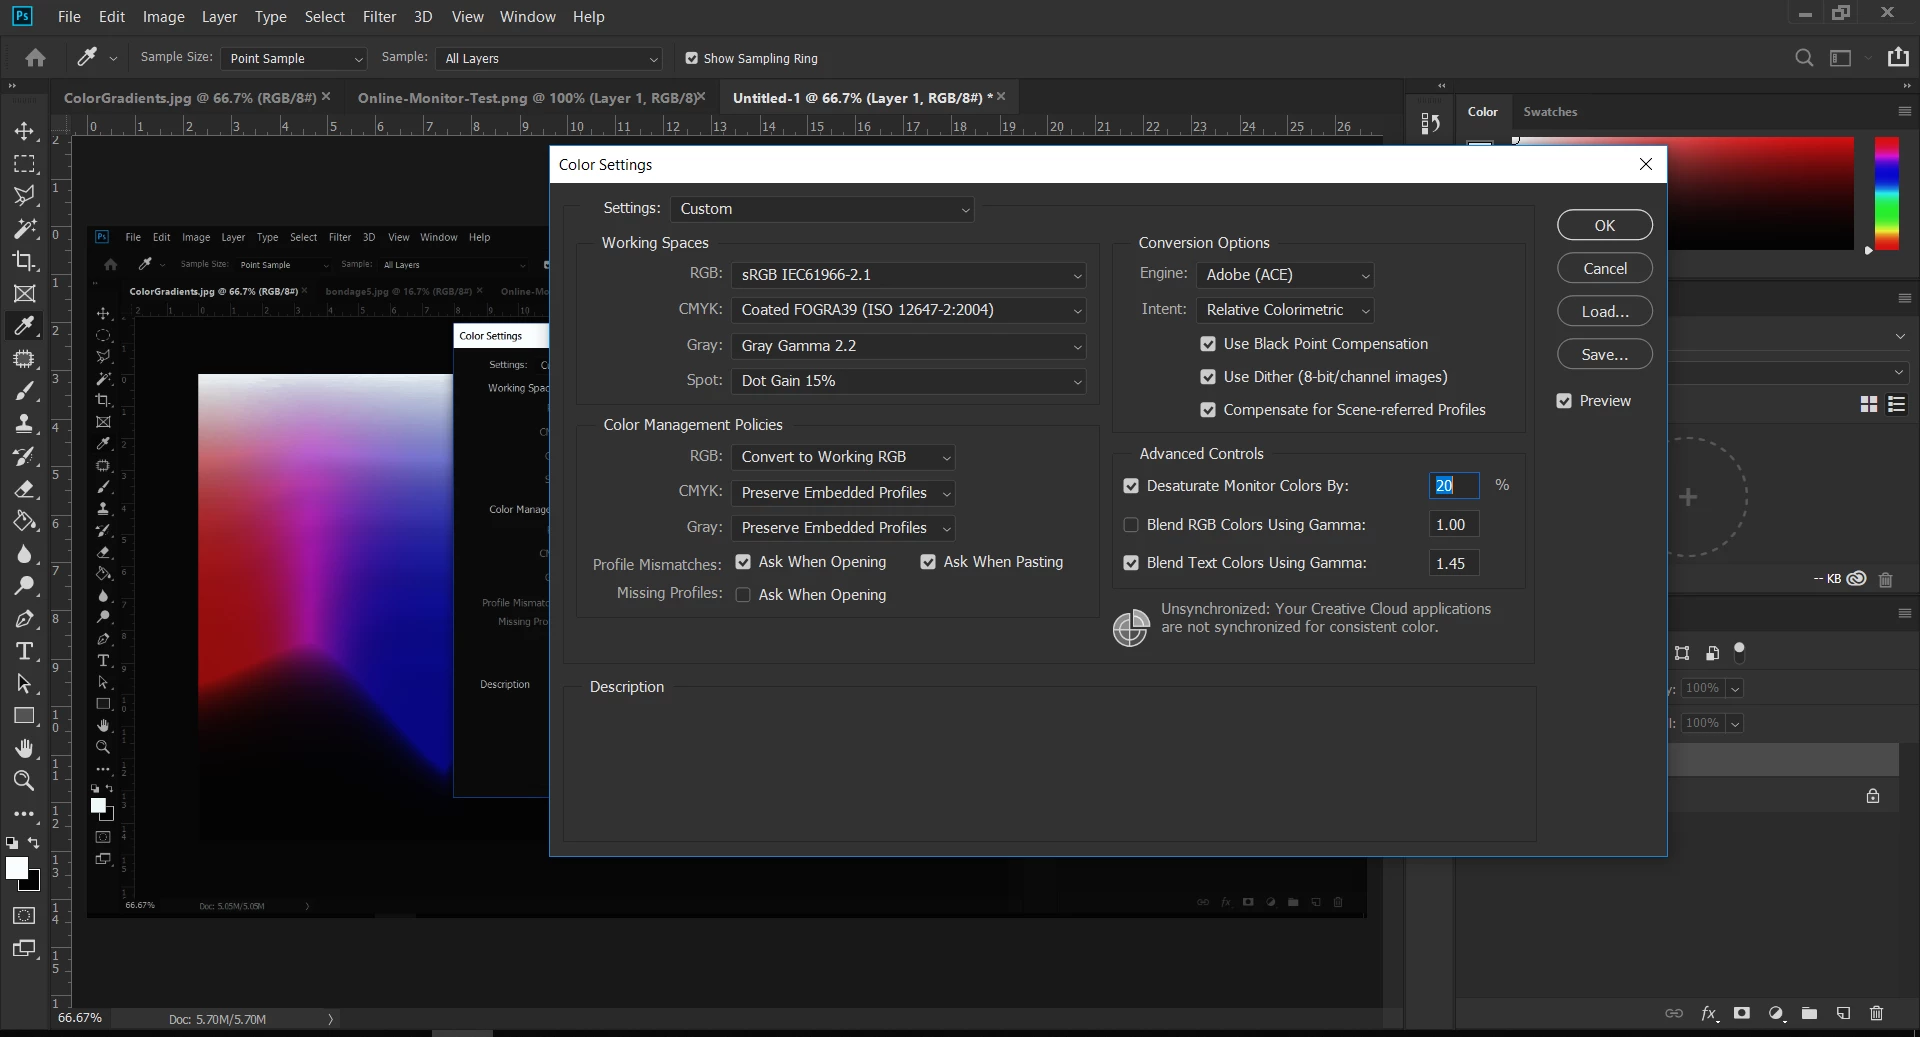The width and height of the screenshot is (1920, 1037).
Task: Select the Frame tool
Action: point(24,294)
